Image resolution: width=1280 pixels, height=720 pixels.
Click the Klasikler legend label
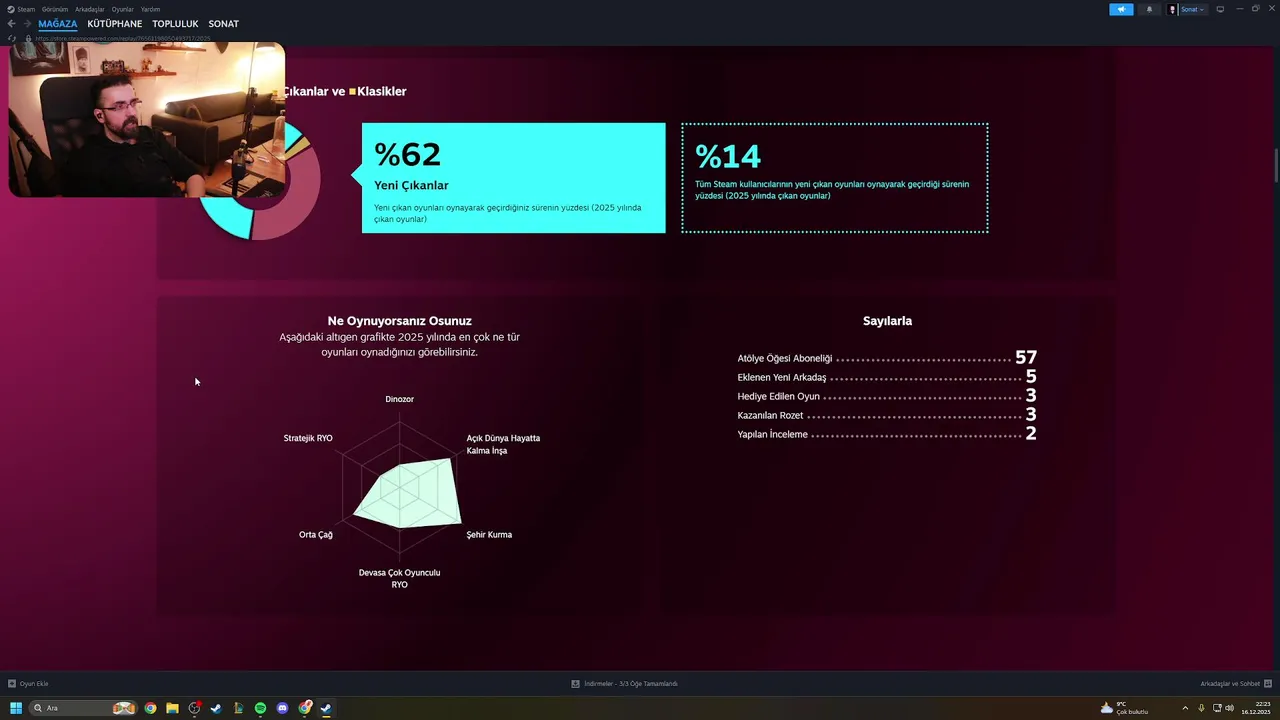(x=381, y=91)
